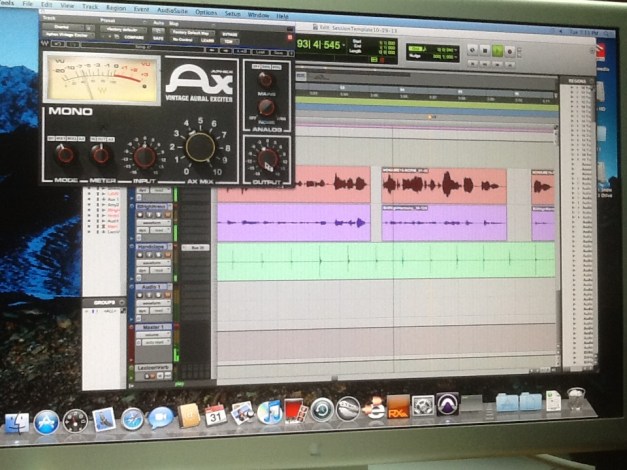Click the Waves help question mark icon
Screen dimensions: 627x470
(292, 53)
